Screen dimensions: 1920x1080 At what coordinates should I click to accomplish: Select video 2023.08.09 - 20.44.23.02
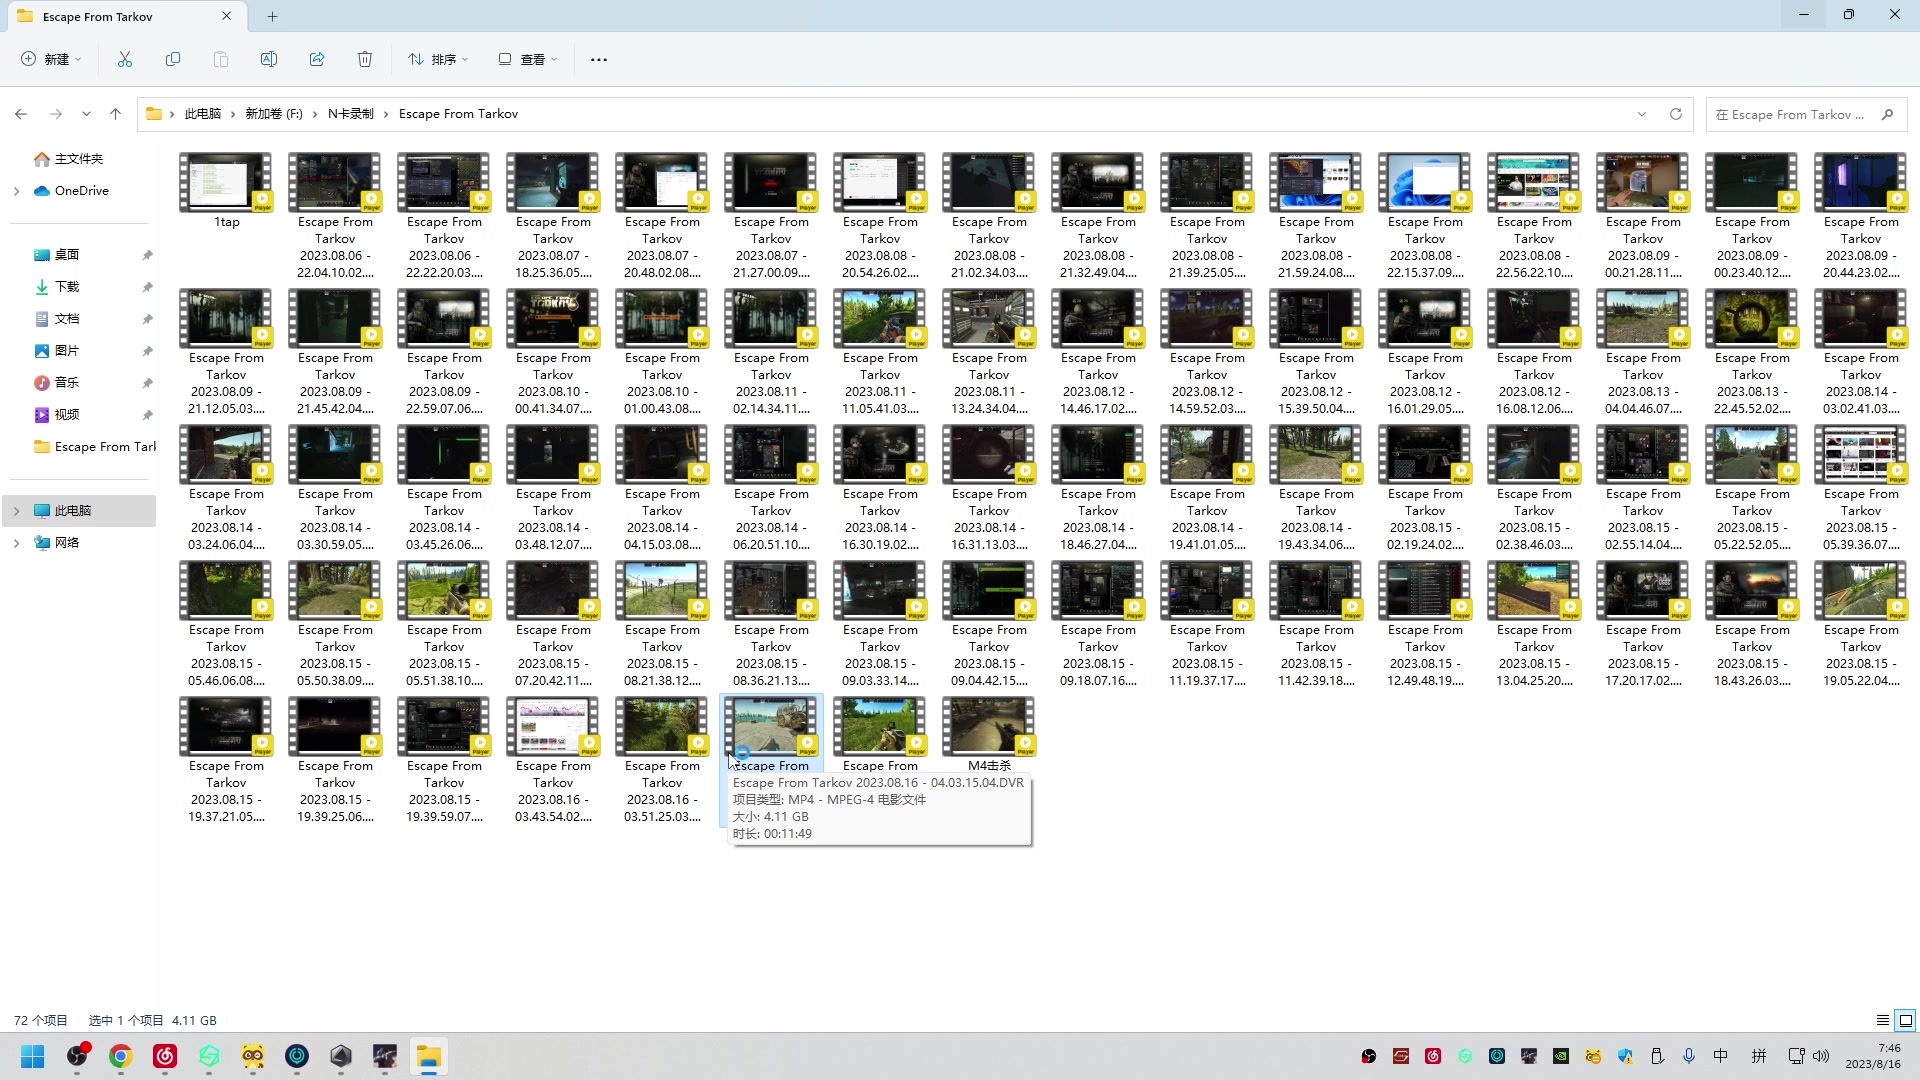click(1861, 216)
